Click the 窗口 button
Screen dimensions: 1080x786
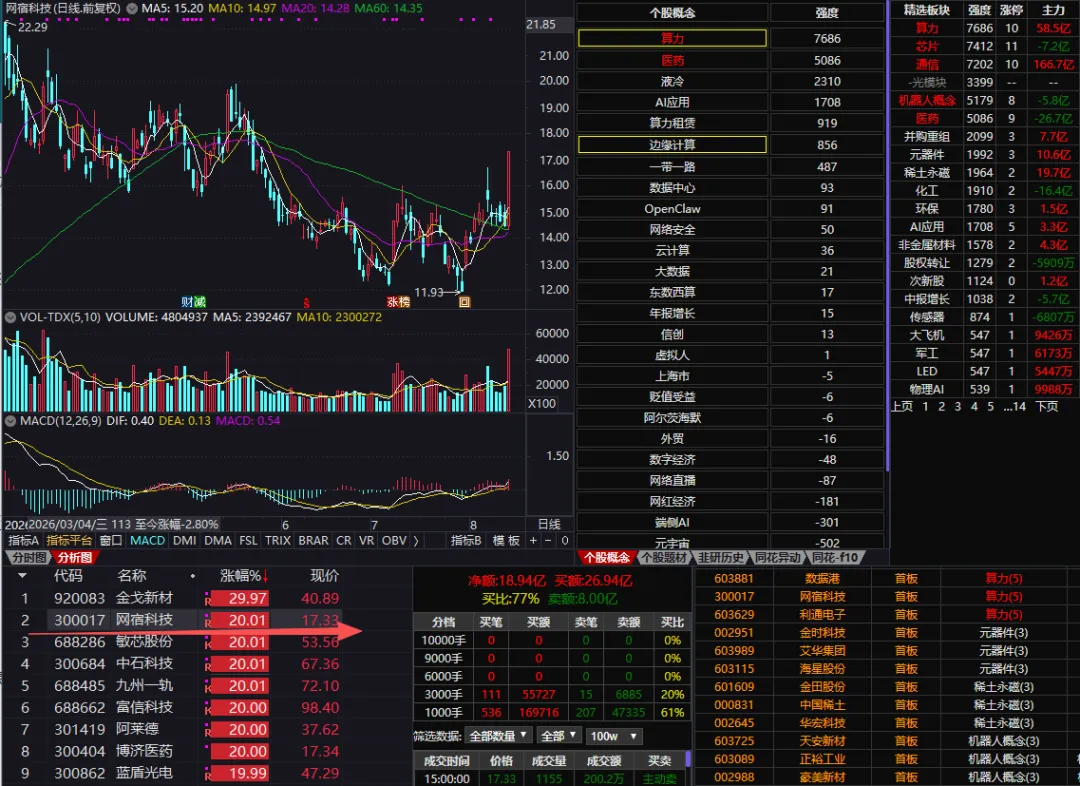click(x=111, y=541)
